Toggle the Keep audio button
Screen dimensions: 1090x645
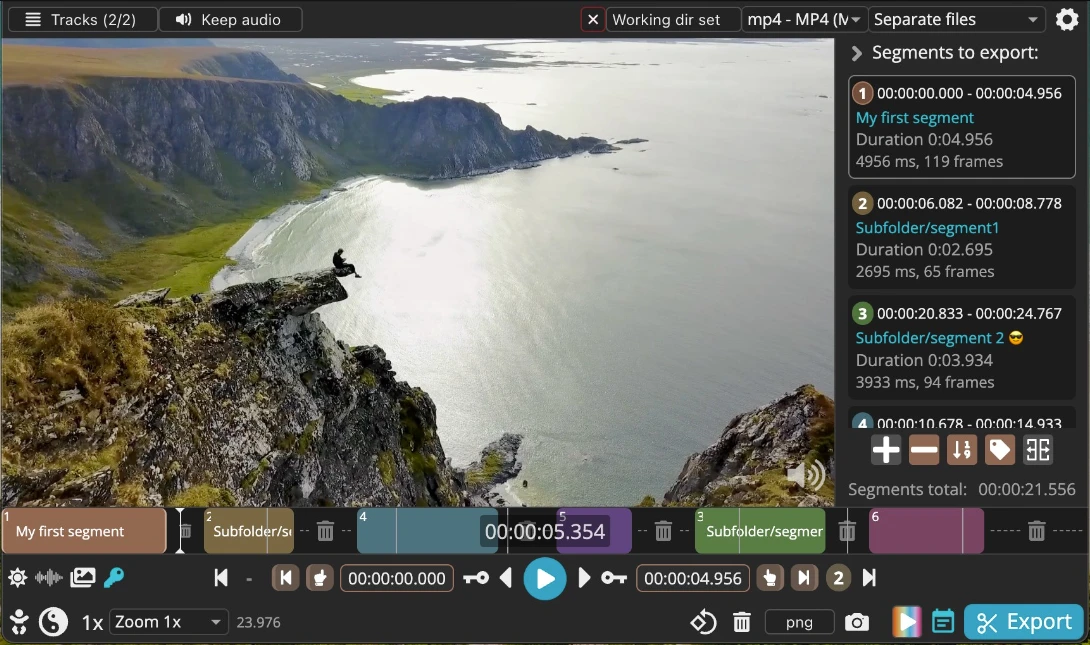coord(231,19)
